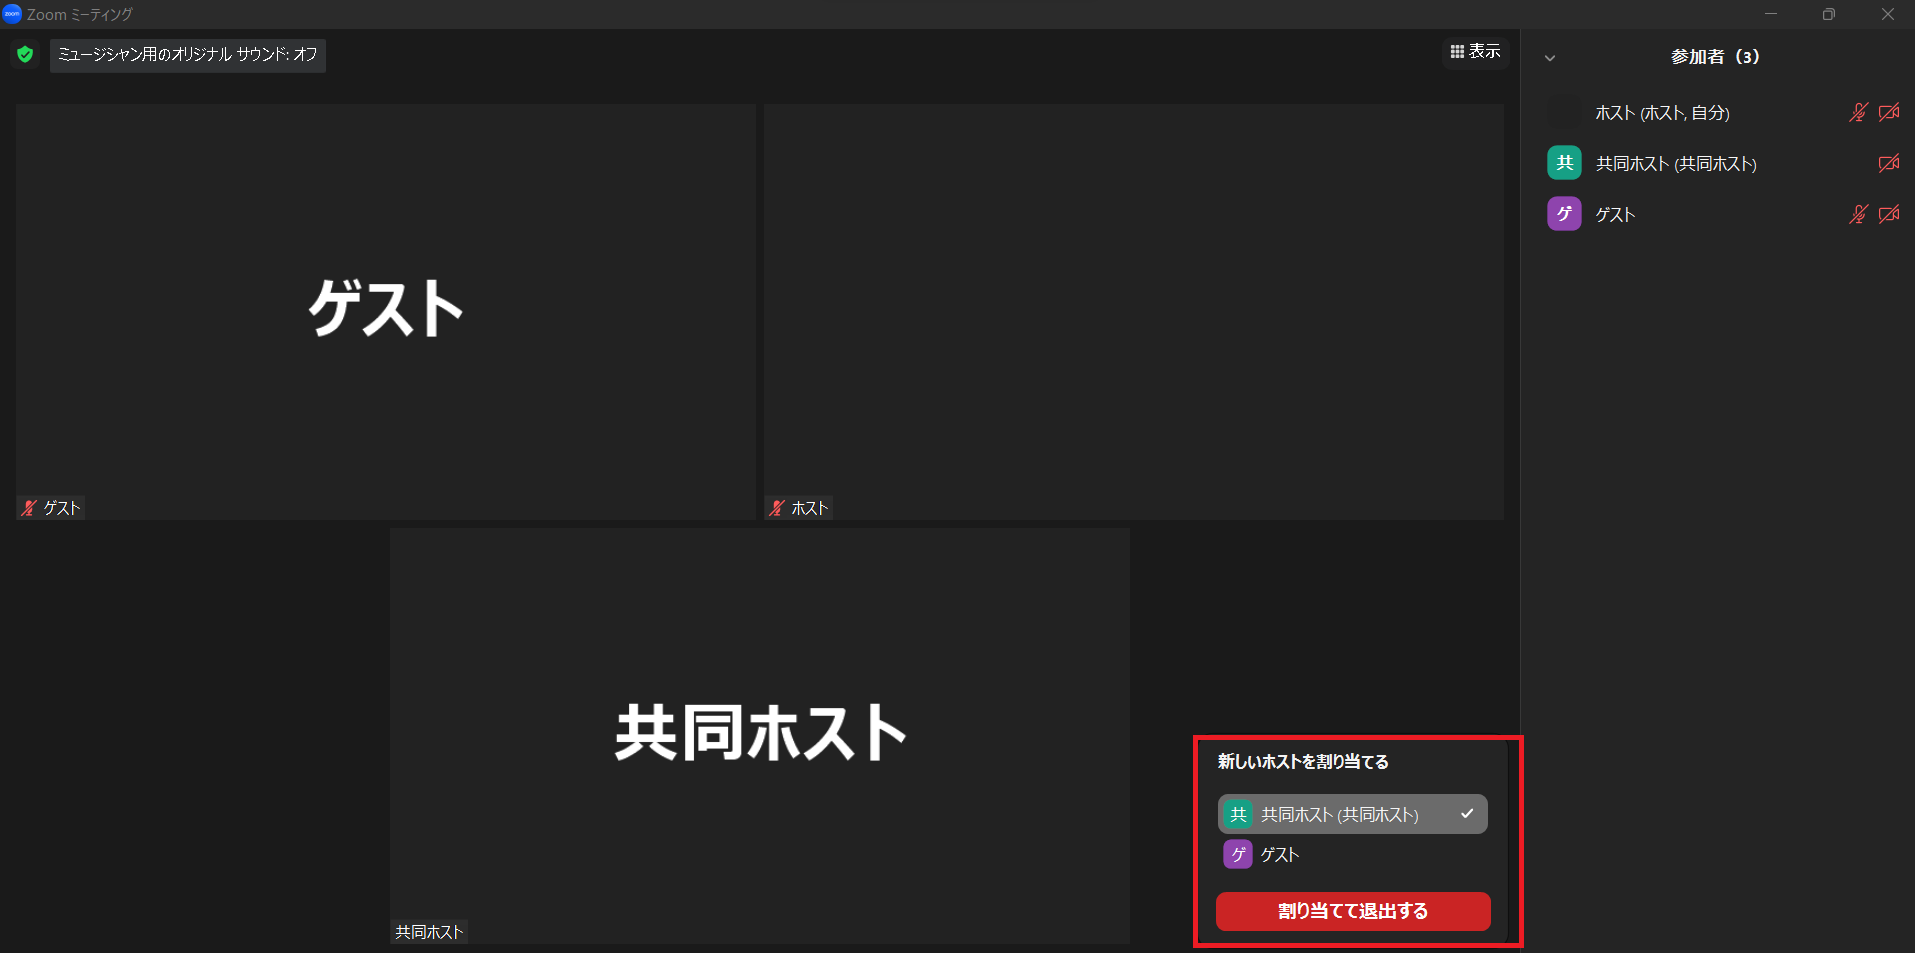The height and width of the screenshot is (953, 1915).
Task: Click the 共同ホスト video tile
Action: tap(759, 735)
